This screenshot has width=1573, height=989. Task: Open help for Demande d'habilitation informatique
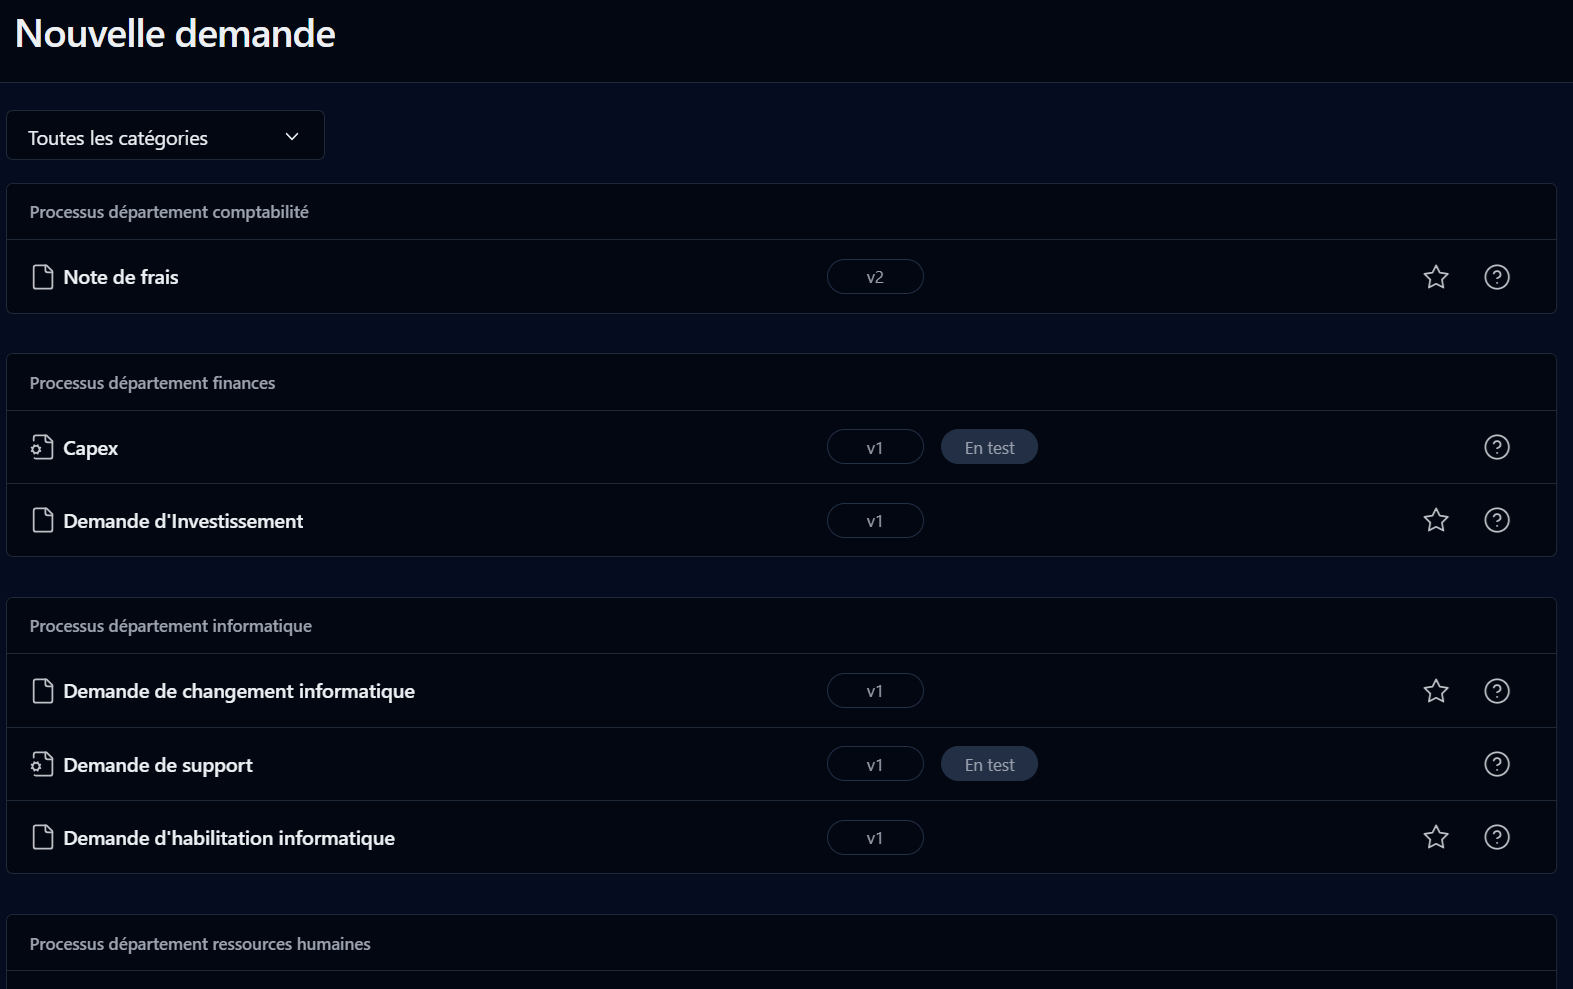pos(1497,837)
